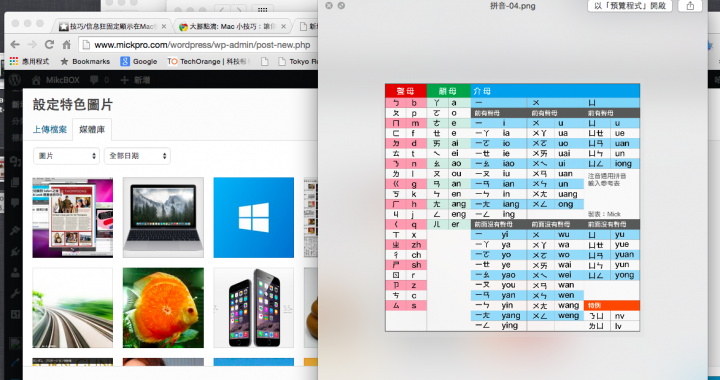Screen dimensions: 720x380
Task: Switch to the 大膠點滴 Chrome tab
Action: [232, 27]
